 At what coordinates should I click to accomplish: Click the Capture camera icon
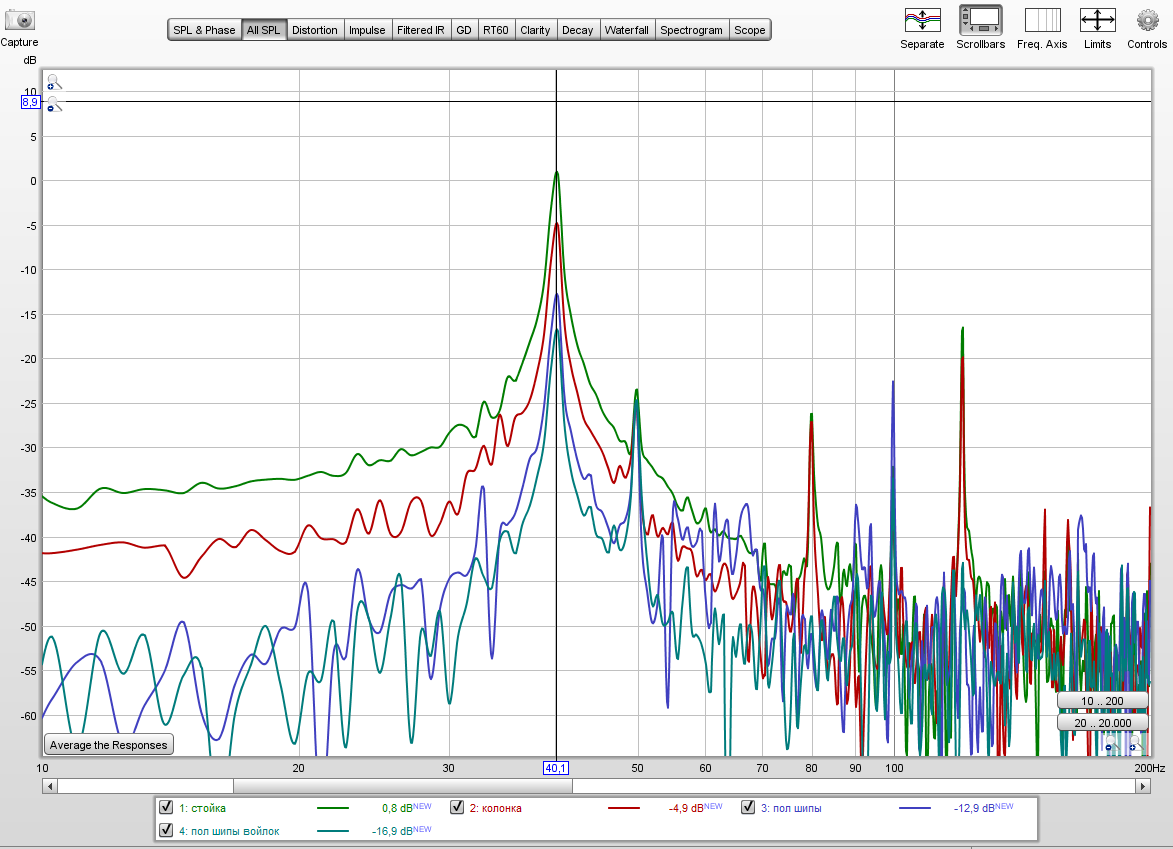(19, 19)
